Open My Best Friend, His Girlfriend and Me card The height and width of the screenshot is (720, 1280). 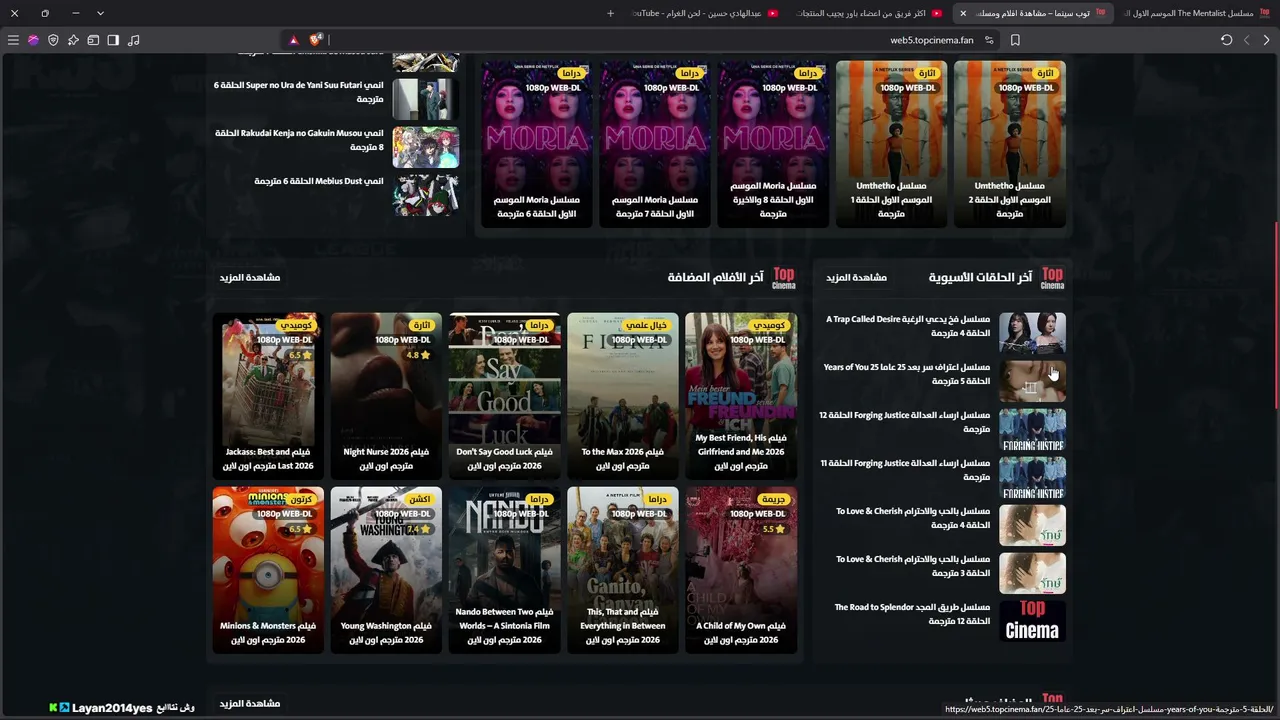pyautogui.click(x=741, y=396)
